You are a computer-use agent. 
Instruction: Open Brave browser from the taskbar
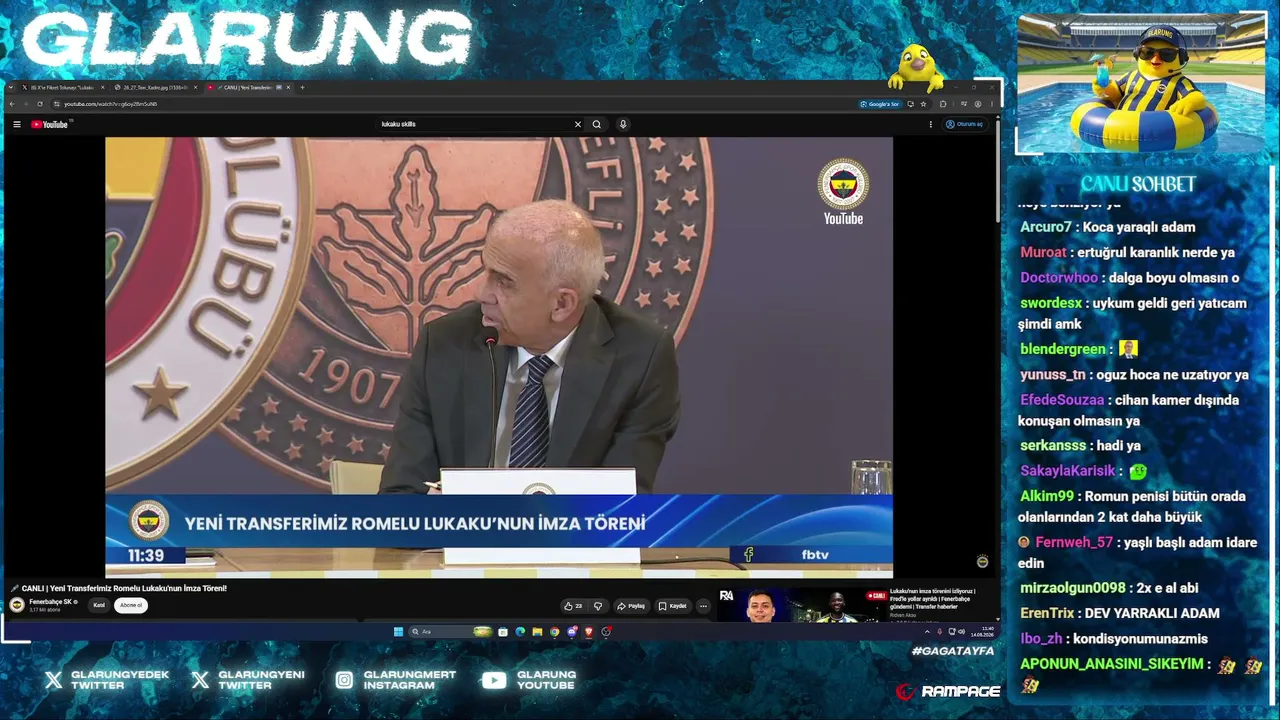pos(589,632)
